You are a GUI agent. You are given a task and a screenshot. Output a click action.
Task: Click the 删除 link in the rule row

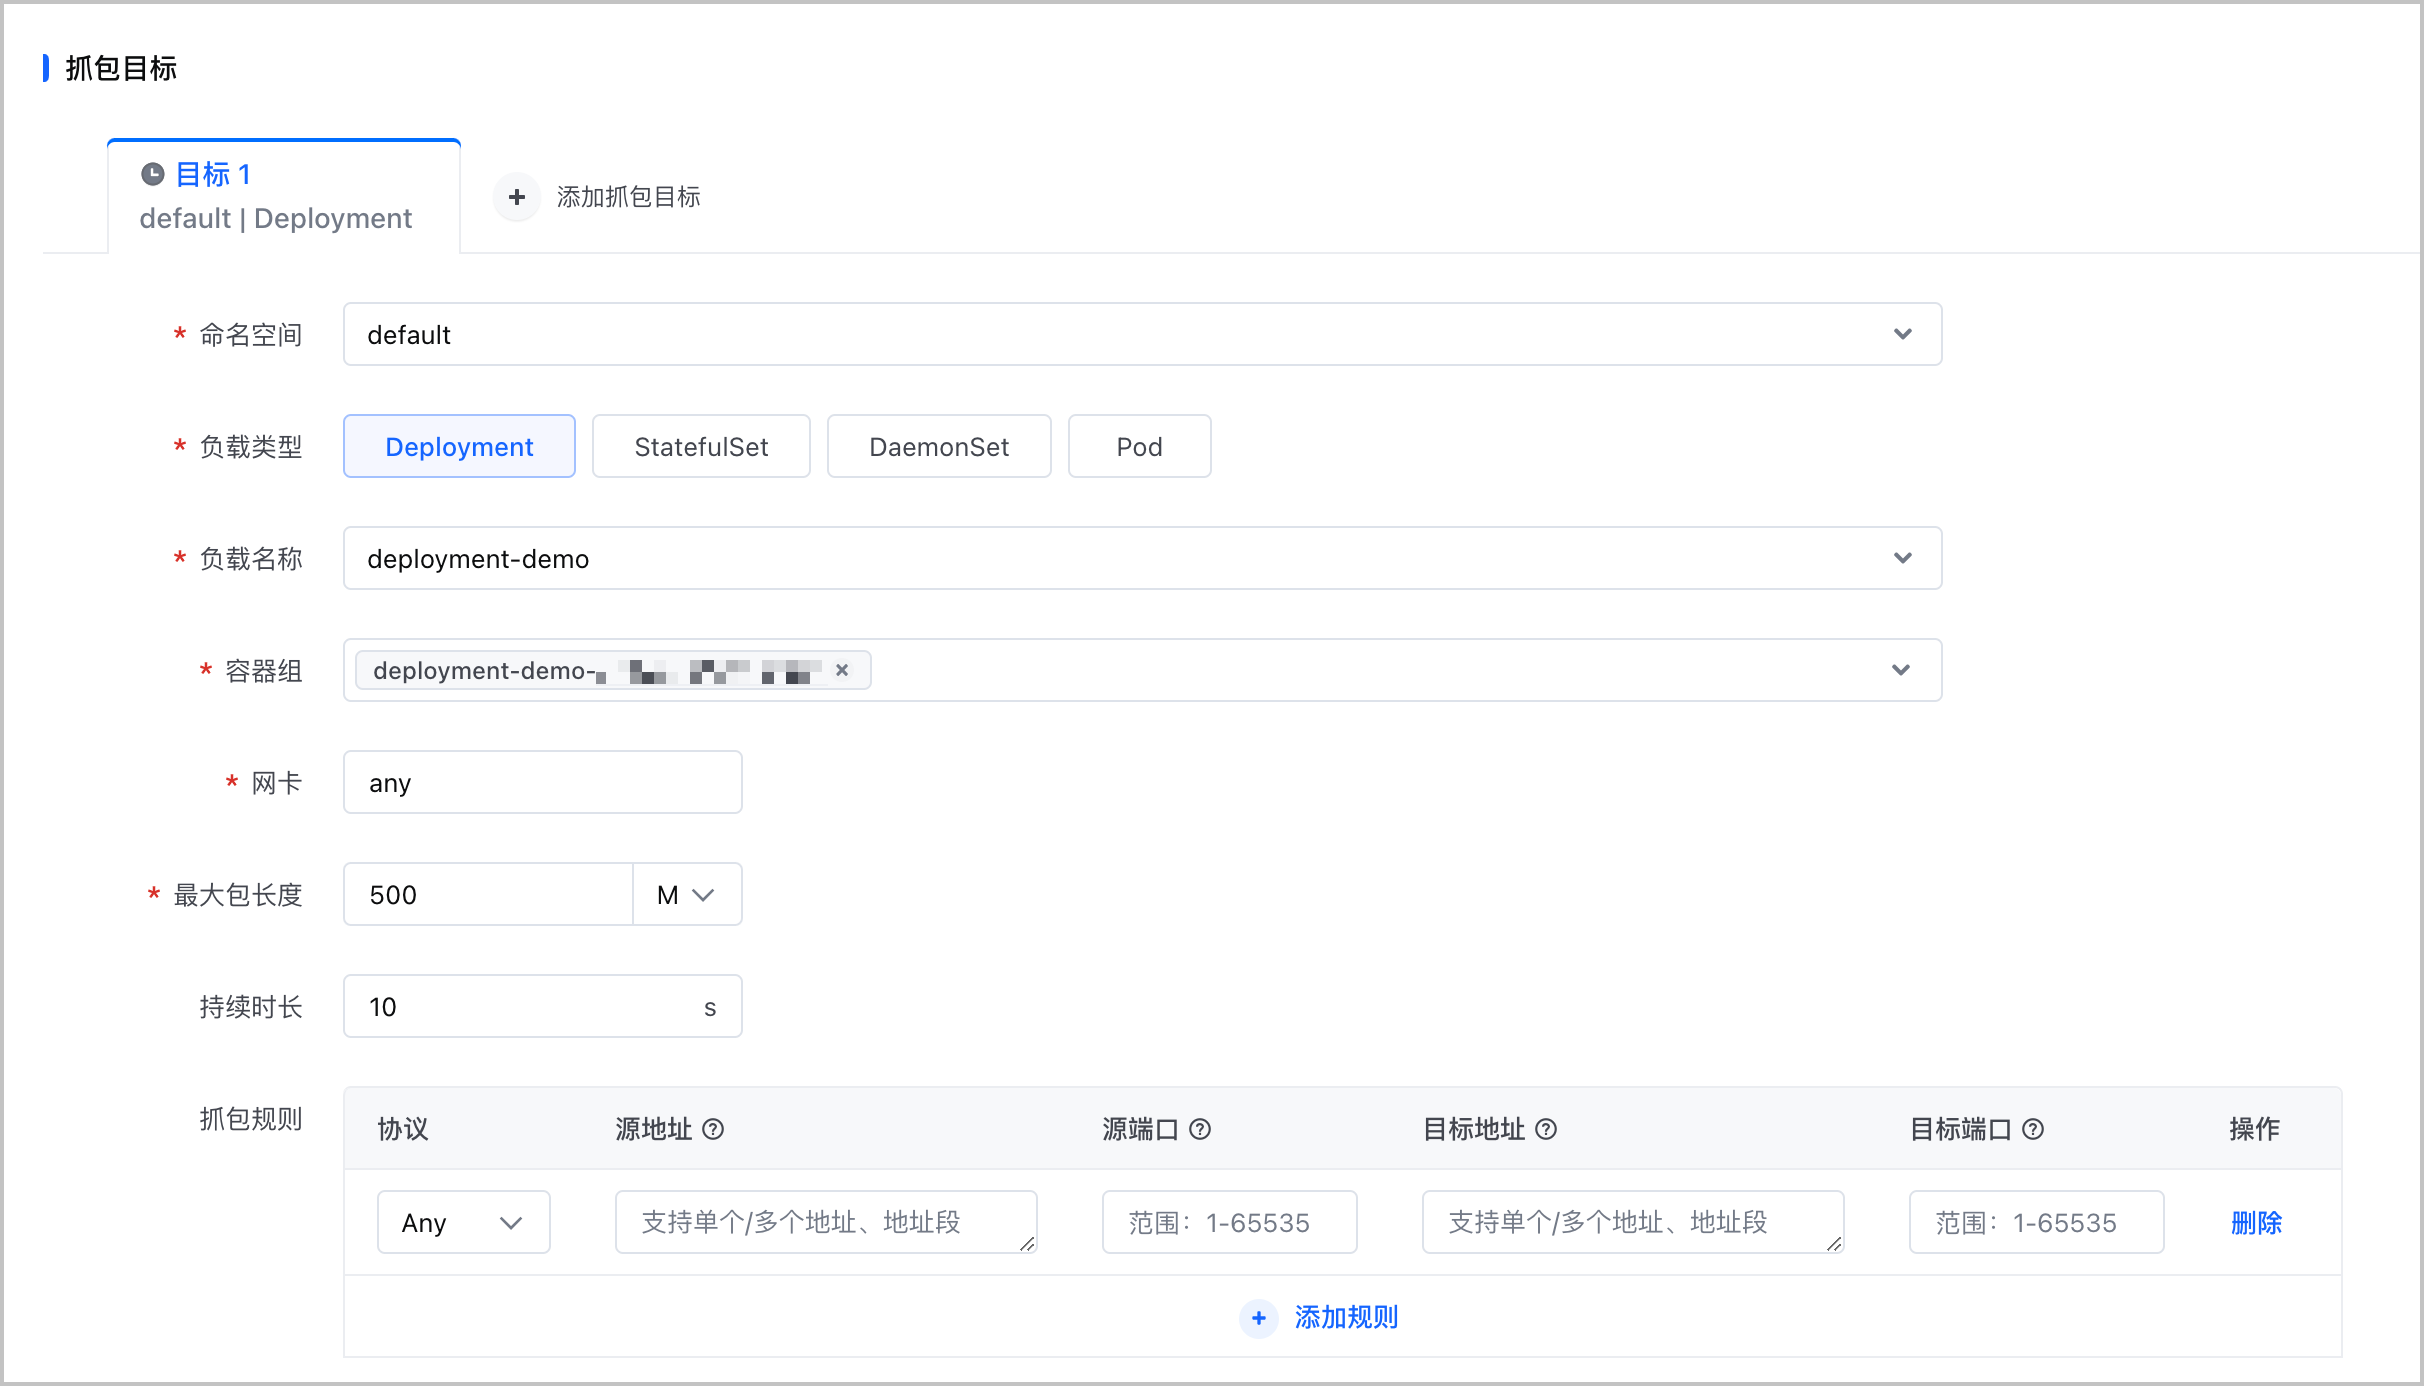2256,1222
